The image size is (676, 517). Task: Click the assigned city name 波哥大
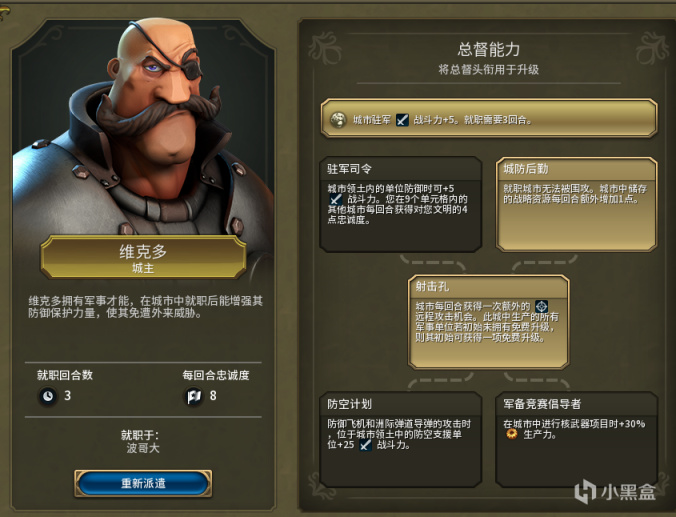(143, 448)
